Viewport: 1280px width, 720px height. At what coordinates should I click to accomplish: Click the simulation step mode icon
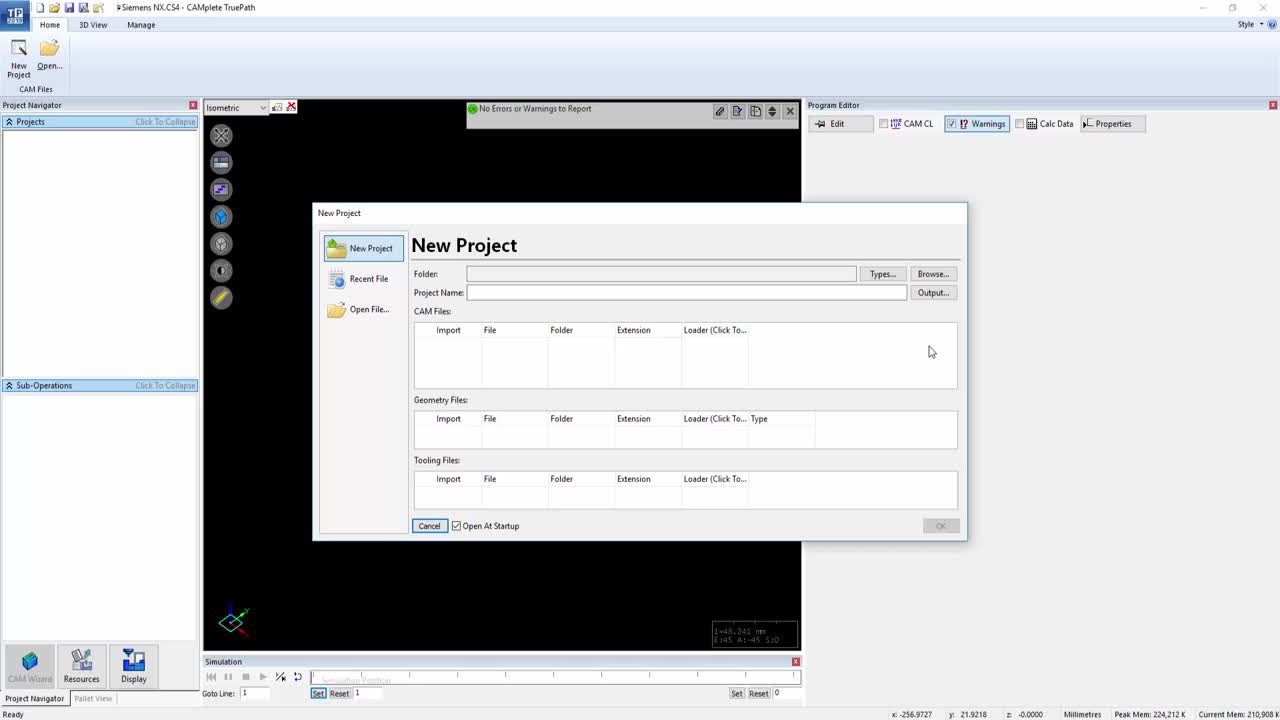280,677
